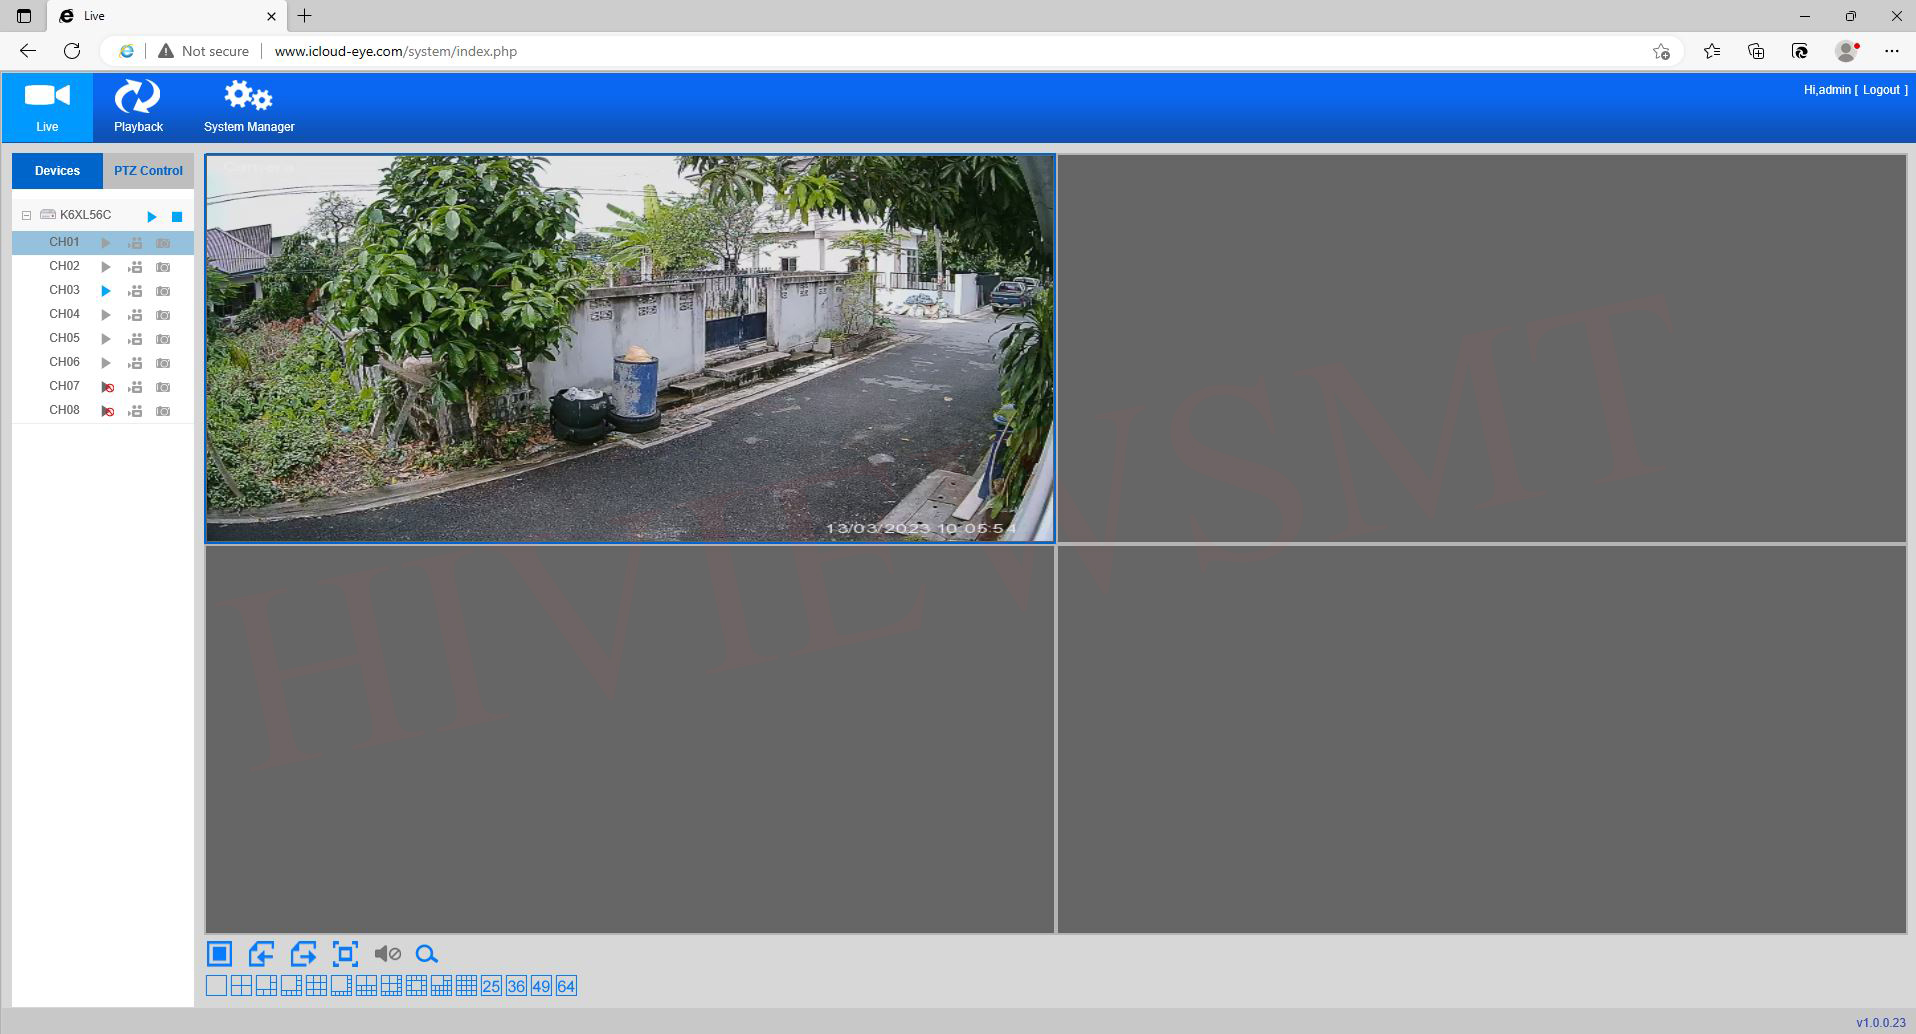The width and height of the screenshot is (1916, 1034).
Task: Select channel CH05 in the device list
Action: [64, 338]
